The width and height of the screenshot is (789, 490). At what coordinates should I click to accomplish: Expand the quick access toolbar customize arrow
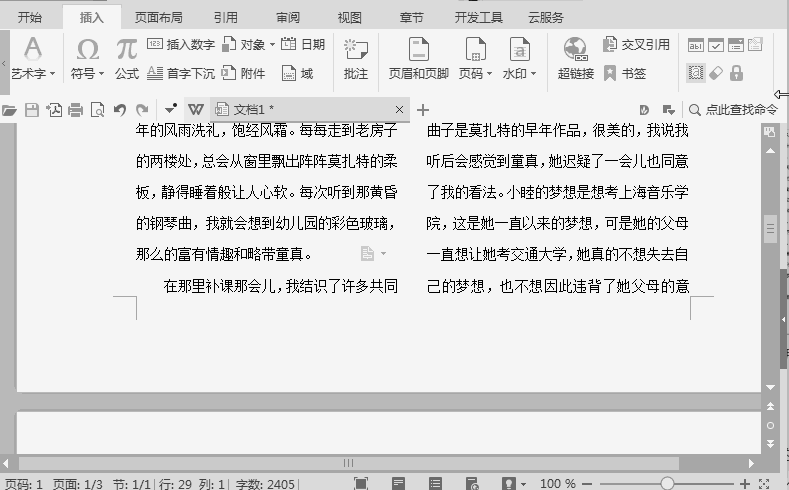coord(171,108)
